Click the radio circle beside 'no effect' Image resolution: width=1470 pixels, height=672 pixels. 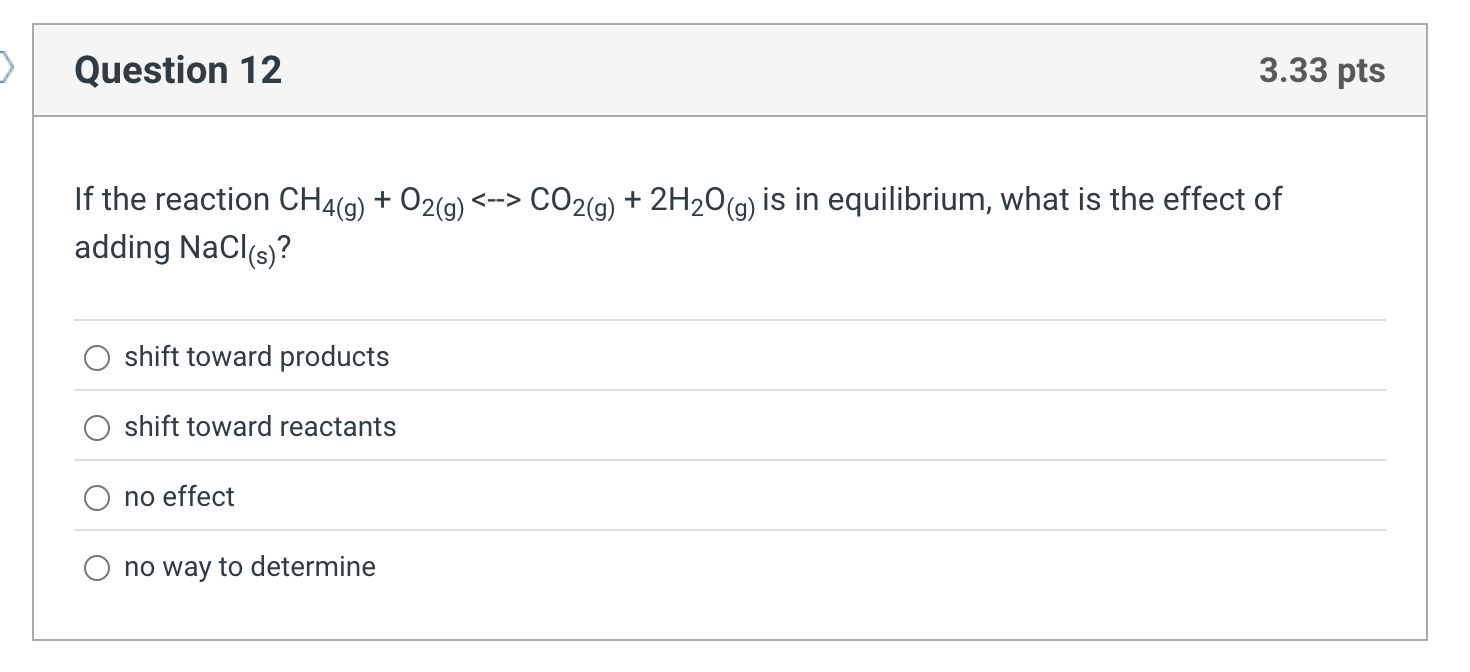[97, 497]
